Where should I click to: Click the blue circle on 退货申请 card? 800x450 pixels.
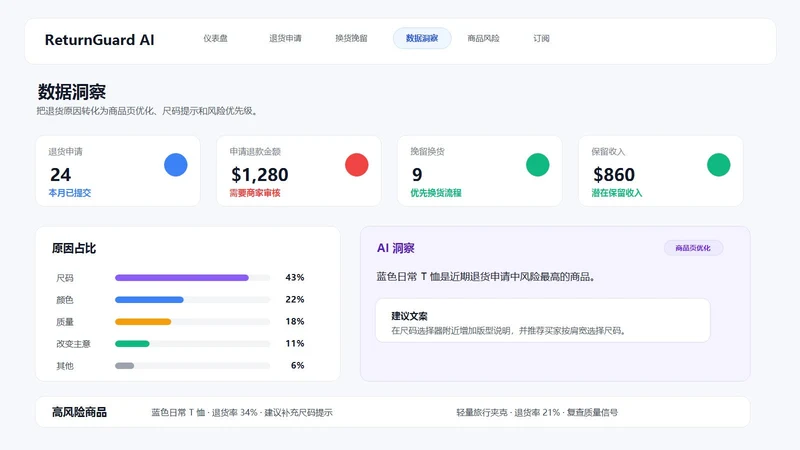(176, 165)
